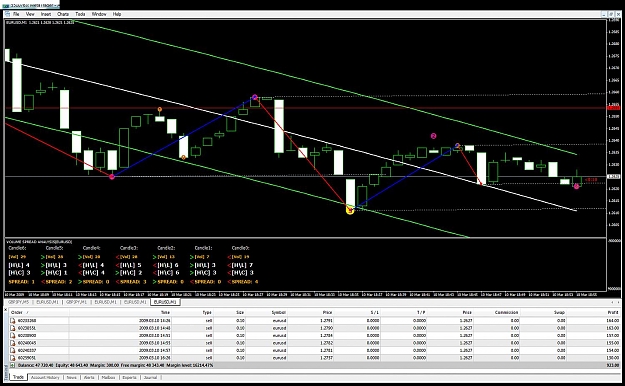
Task: Sort orders by the Order column header
Action: pos(39,312)
